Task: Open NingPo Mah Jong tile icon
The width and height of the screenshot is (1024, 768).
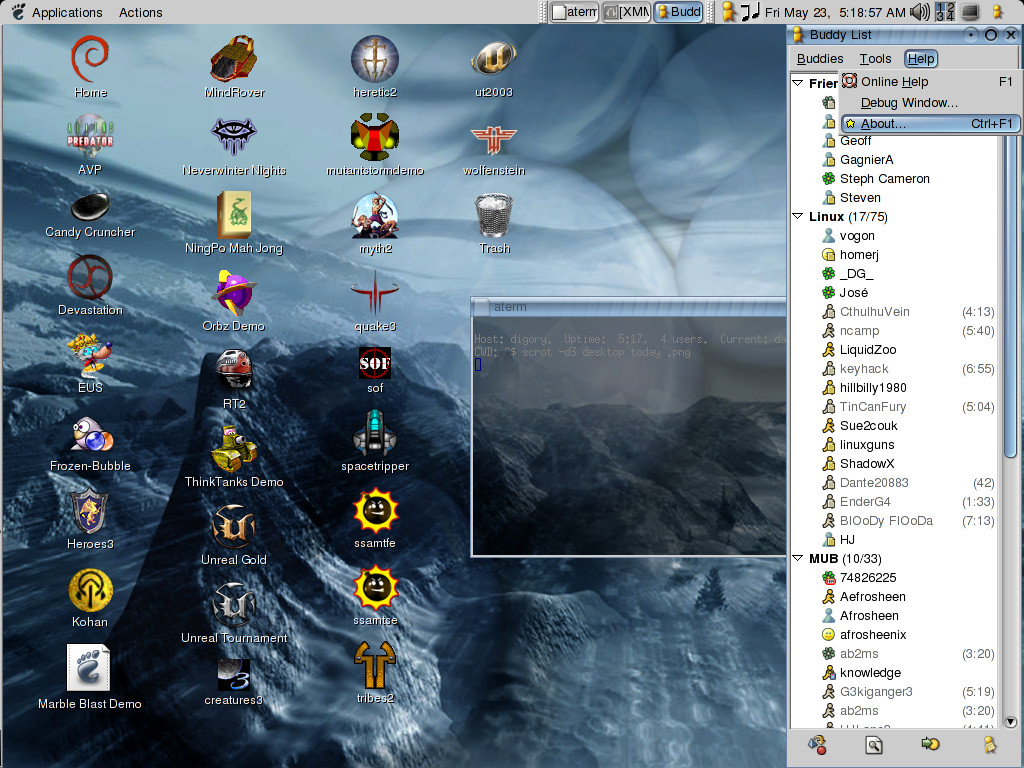Action: pyautogui.click(x=234, y=216)
